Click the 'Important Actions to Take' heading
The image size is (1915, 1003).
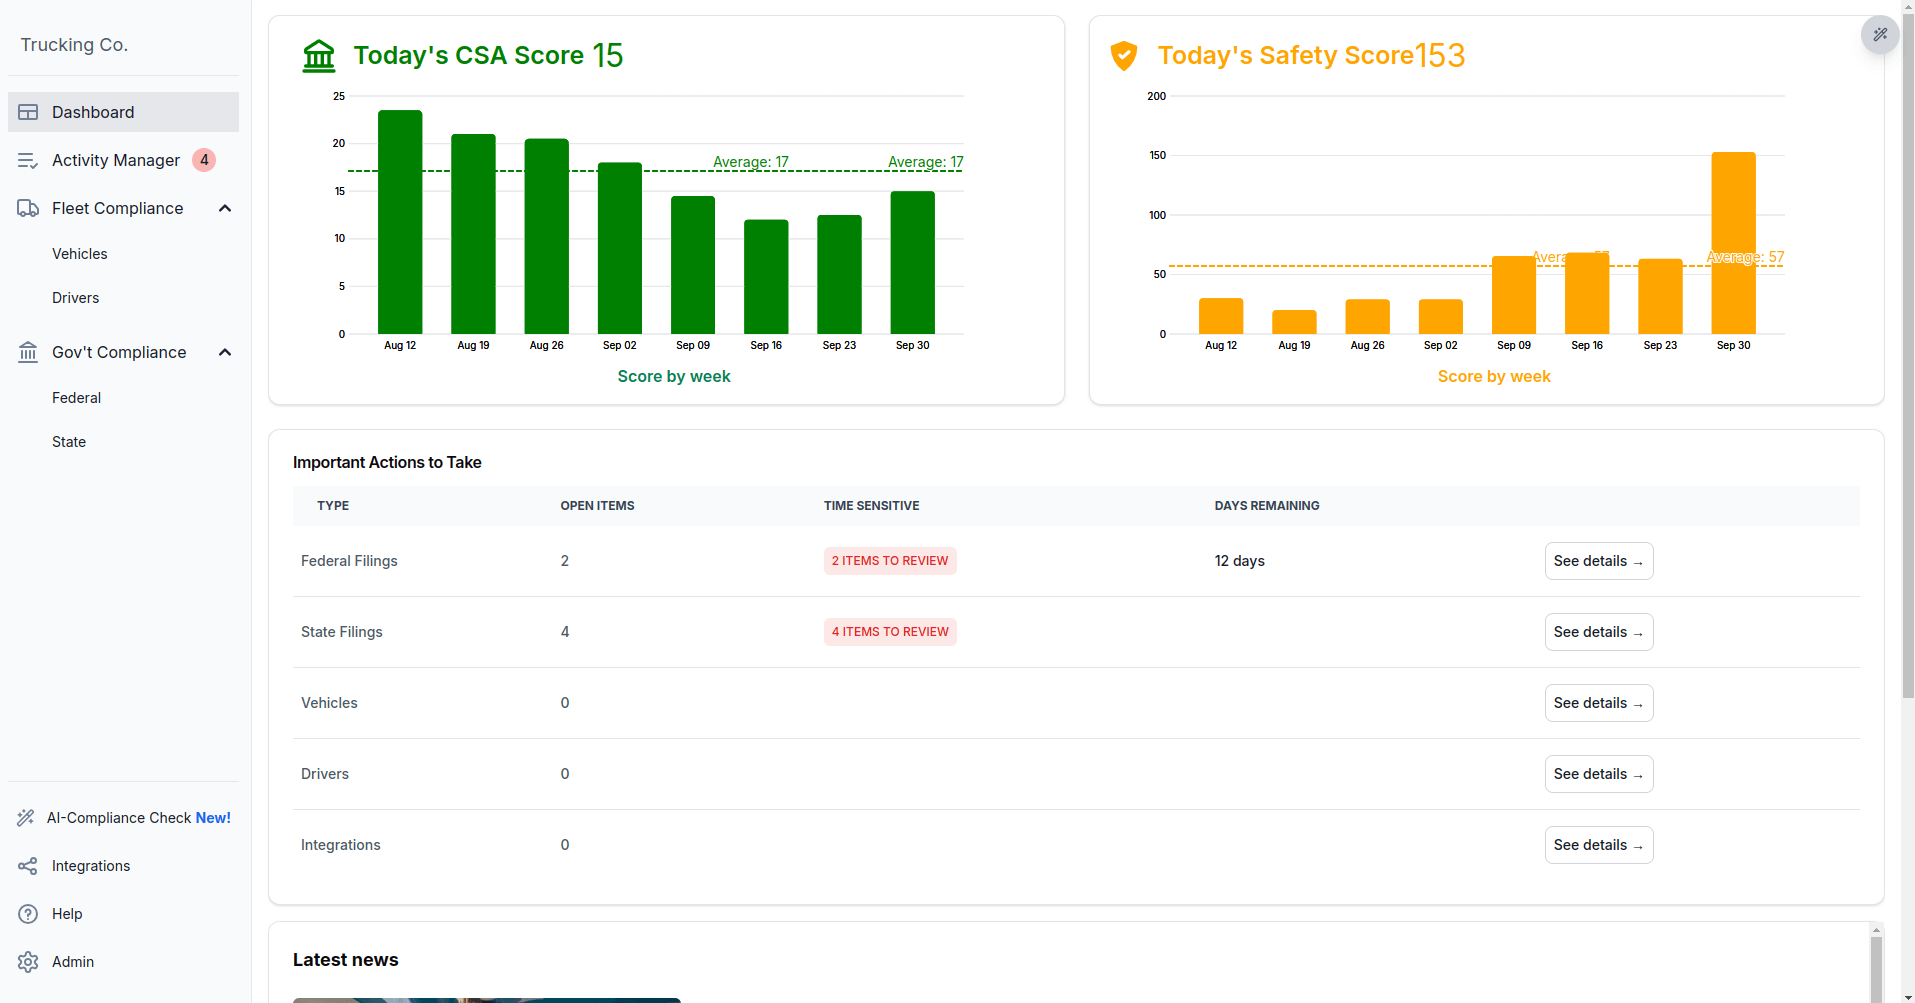click(x=387, y=462)
